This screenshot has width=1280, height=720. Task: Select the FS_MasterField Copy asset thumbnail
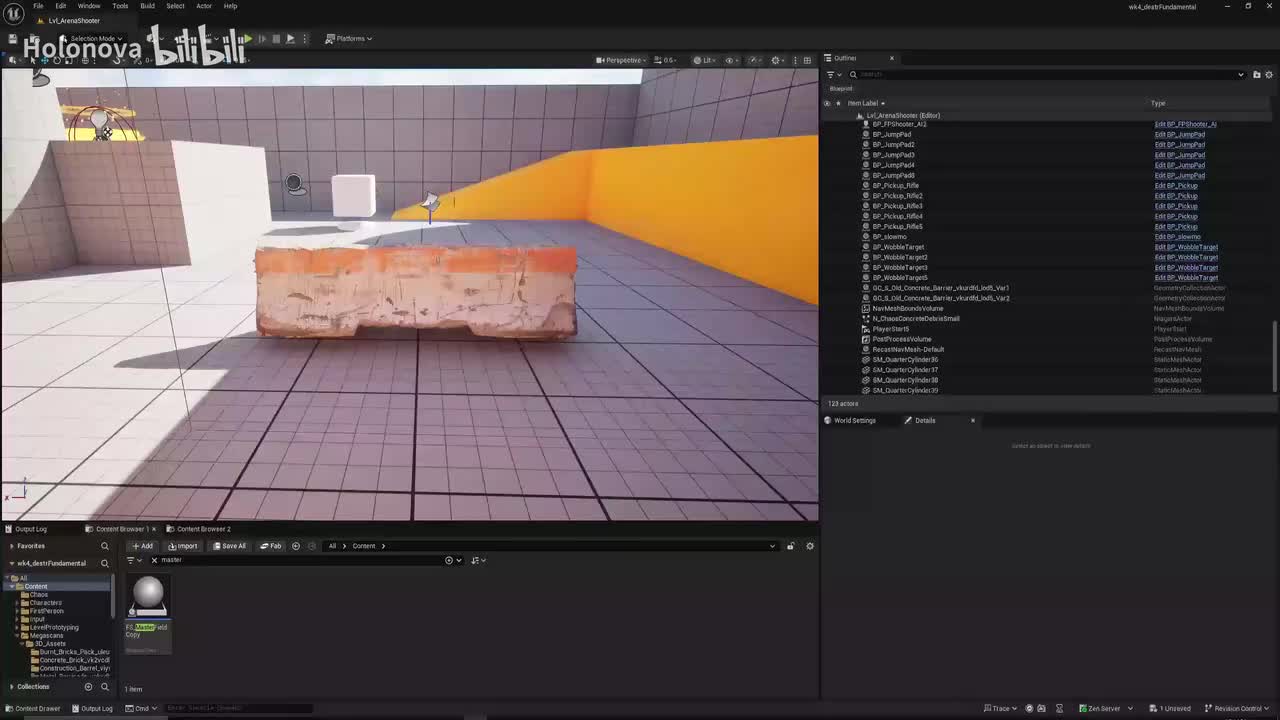click(148, 597)
